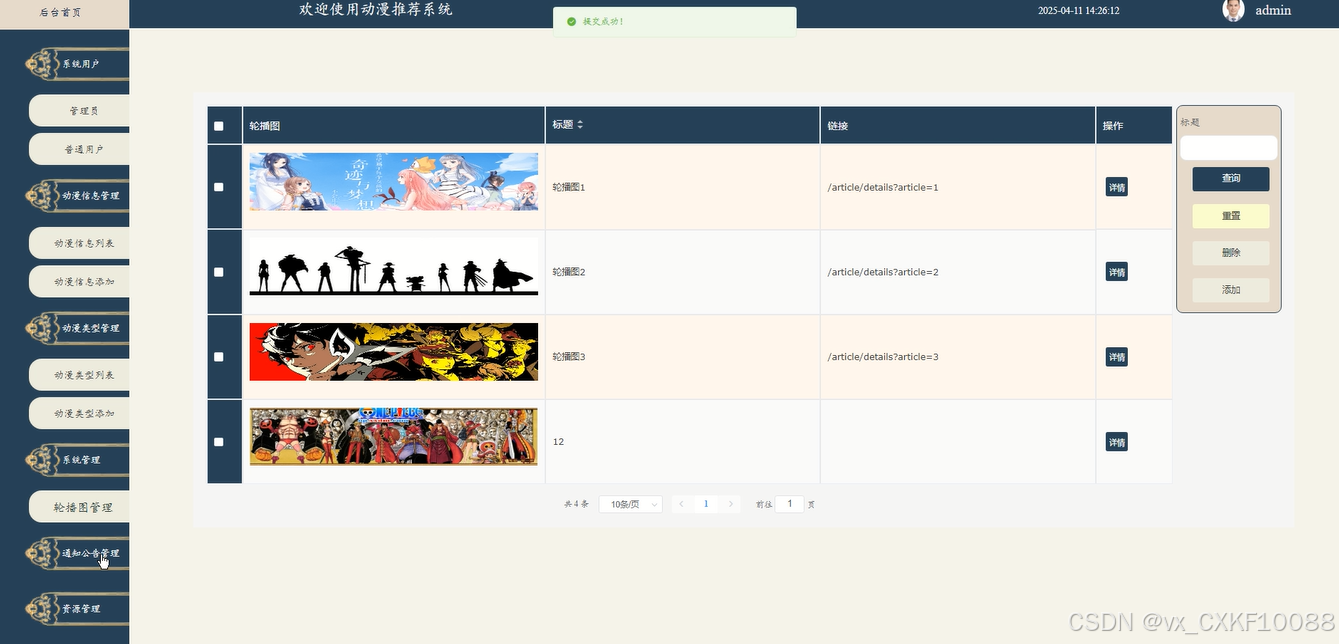Viewport: 1339px width, 644px height.
Task: Click the /article/details?article=2 link text
Action: [x=883, y=273]
